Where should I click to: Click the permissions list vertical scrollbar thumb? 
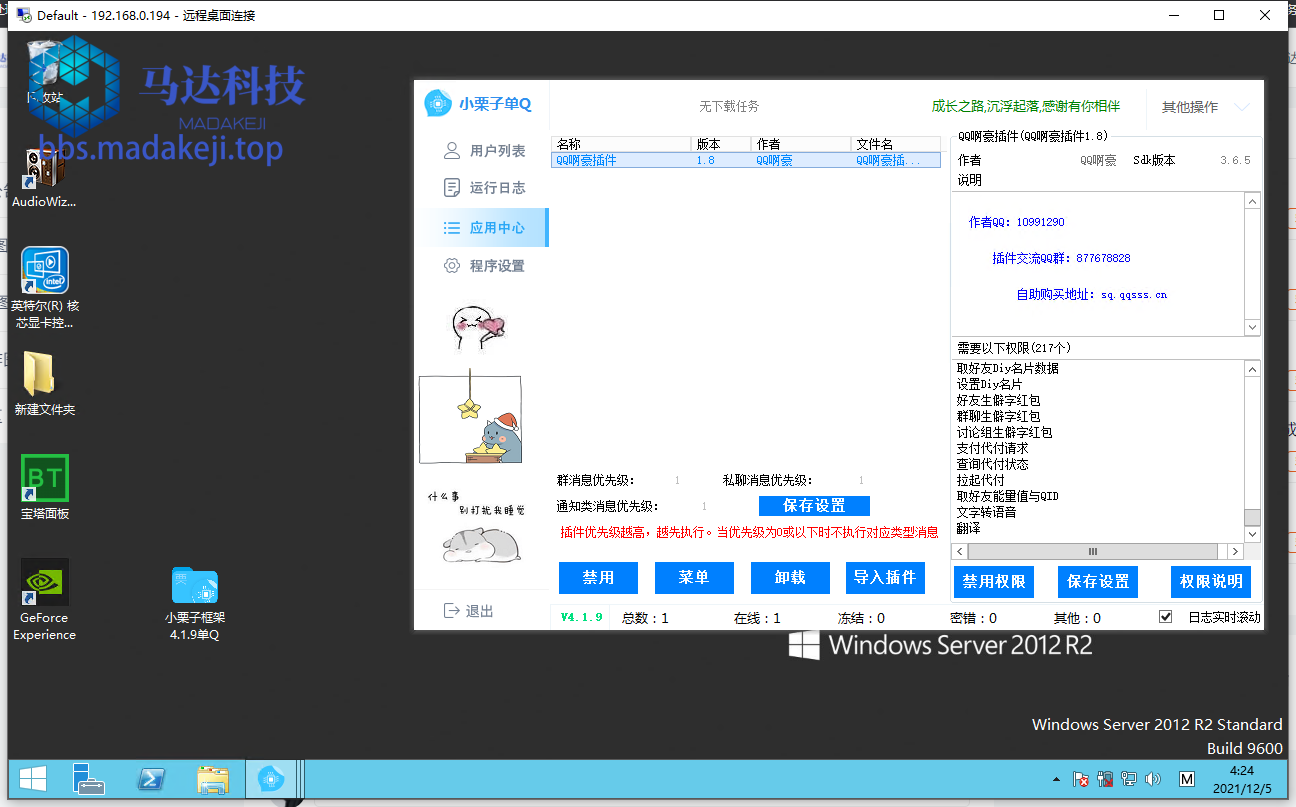(1253, 517)
